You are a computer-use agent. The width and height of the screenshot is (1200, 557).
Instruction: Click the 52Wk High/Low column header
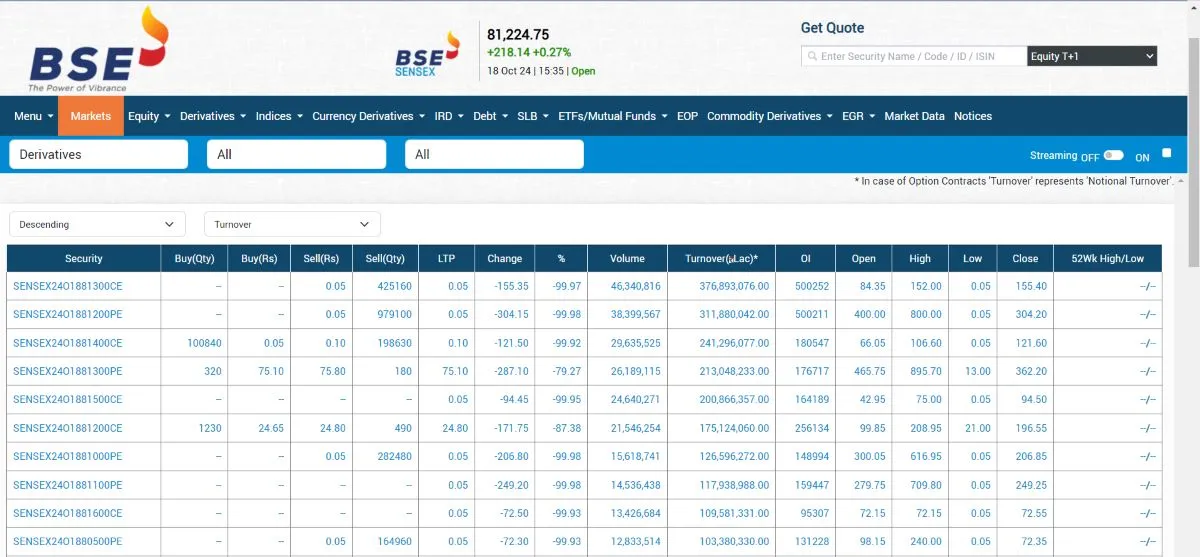(1108, 258)
